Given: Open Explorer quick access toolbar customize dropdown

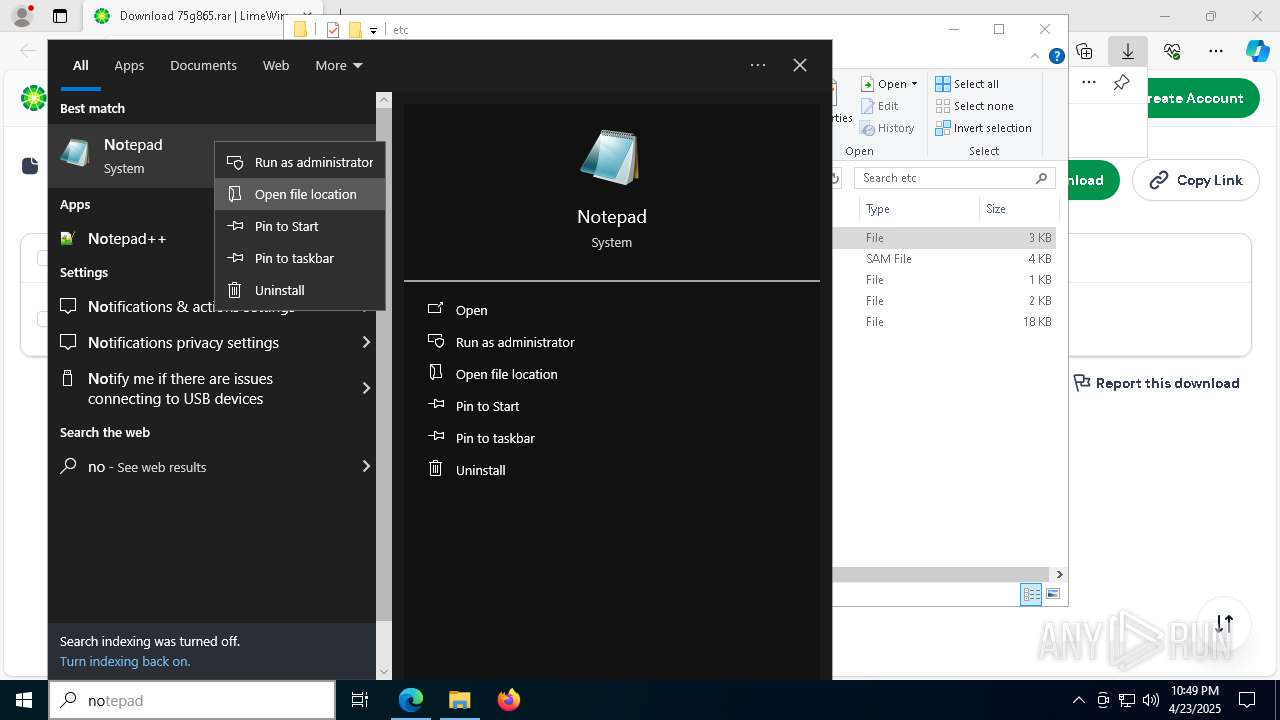Looking at the screenshot, I should coord(373,30).
